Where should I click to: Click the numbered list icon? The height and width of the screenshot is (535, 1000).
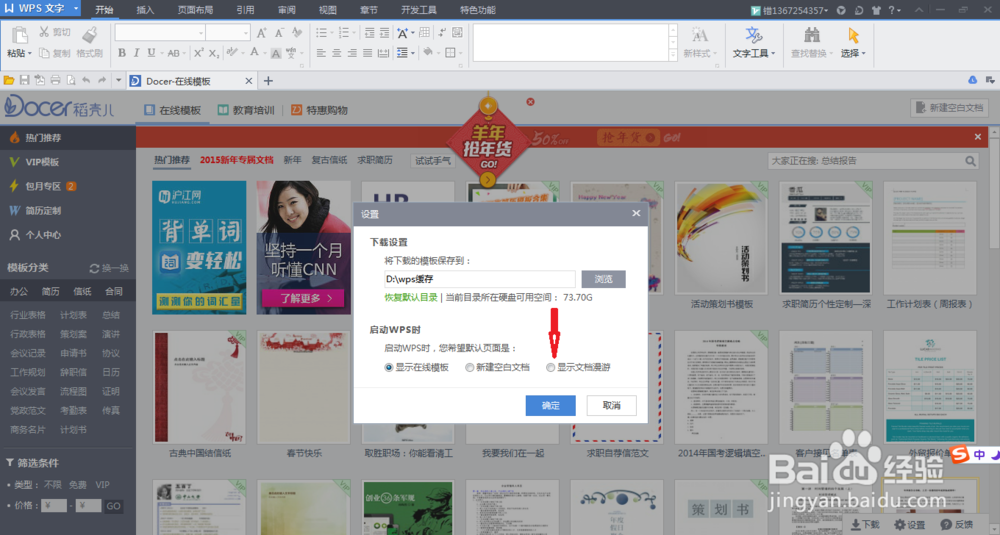click(343, 33)
